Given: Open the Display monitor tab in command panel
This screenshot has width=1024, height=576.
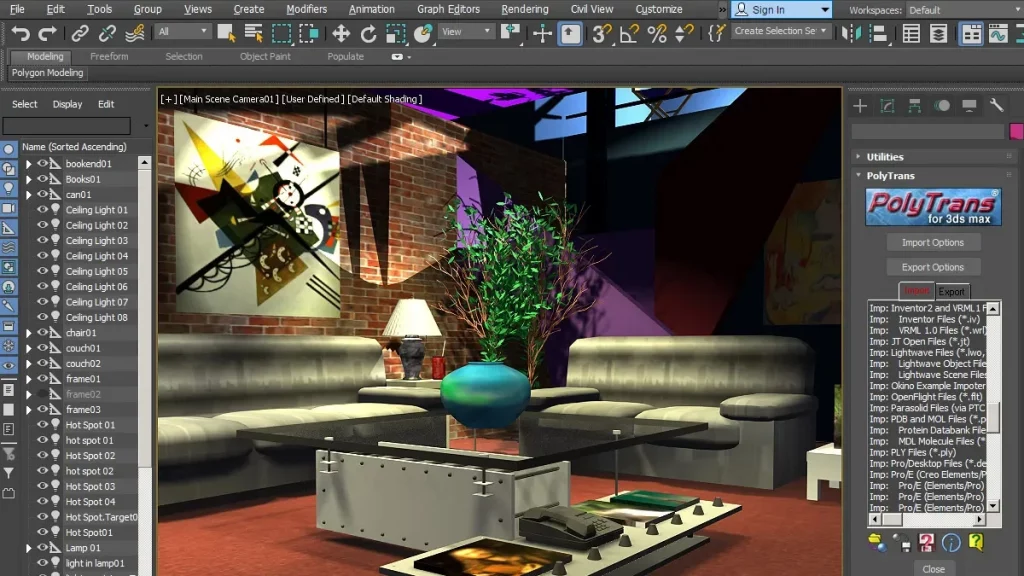Looking at the screenshot, I should tap(969, 106).
